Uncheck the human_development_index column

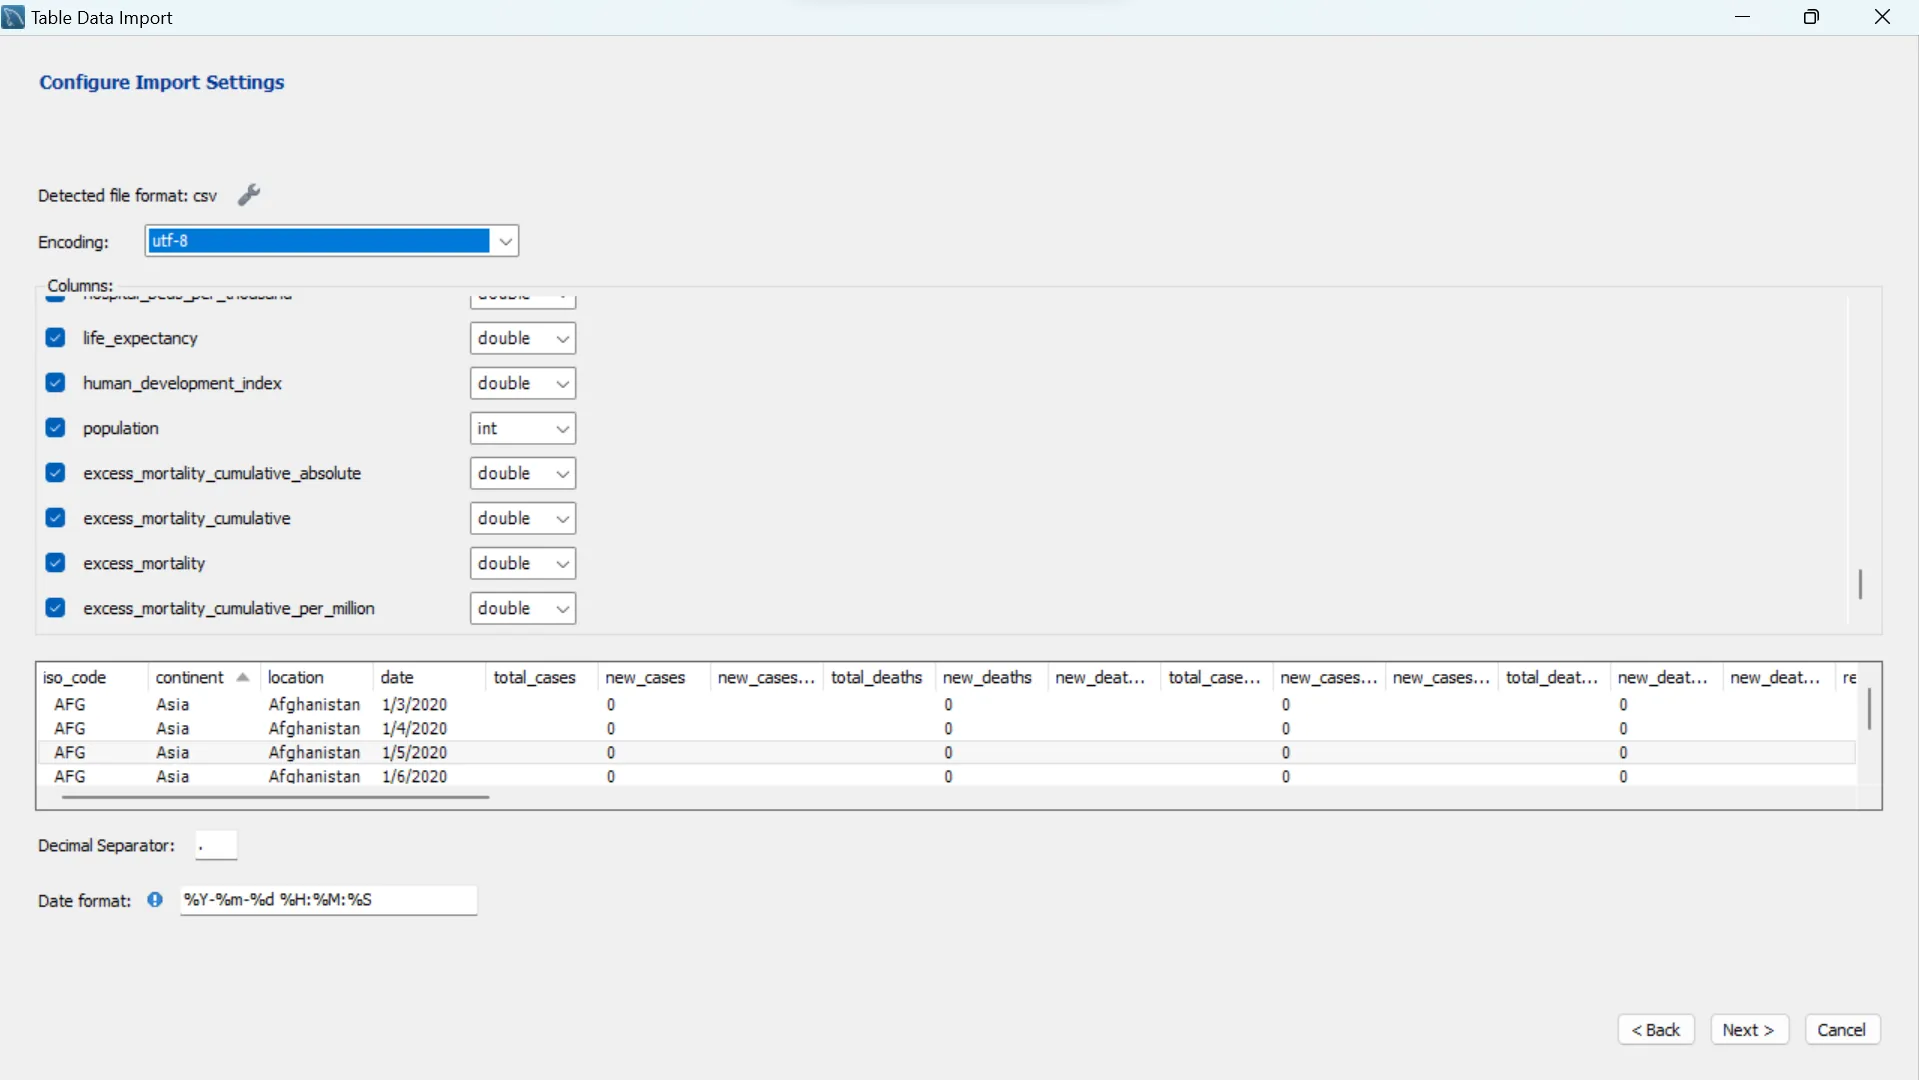56,383
